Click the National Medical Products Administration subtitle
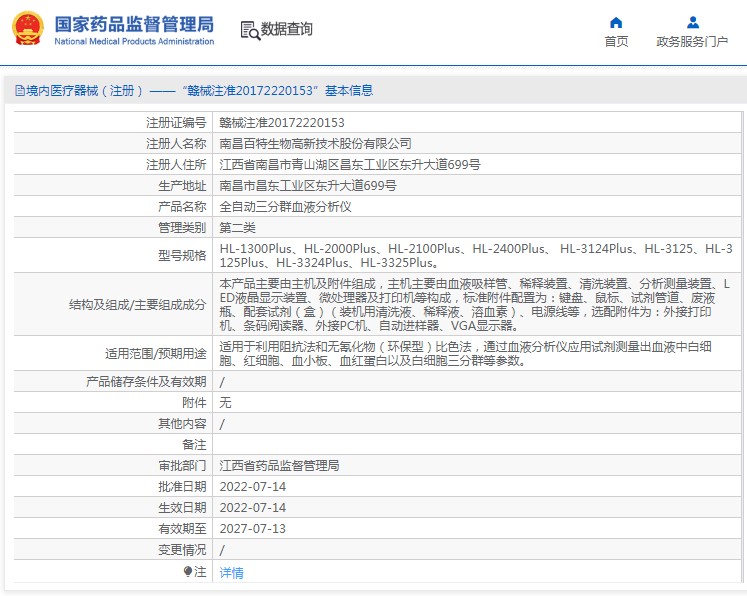This screenshot has width=747, height=596. pyautogui.click(x=134, y=41)
